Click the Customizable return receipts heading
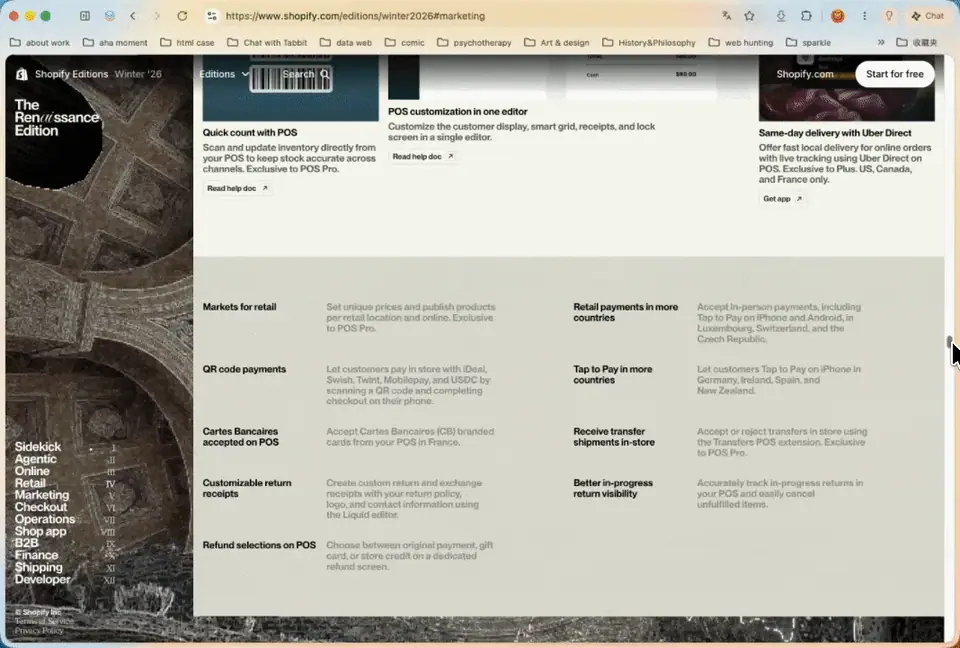 click(247, 488)
